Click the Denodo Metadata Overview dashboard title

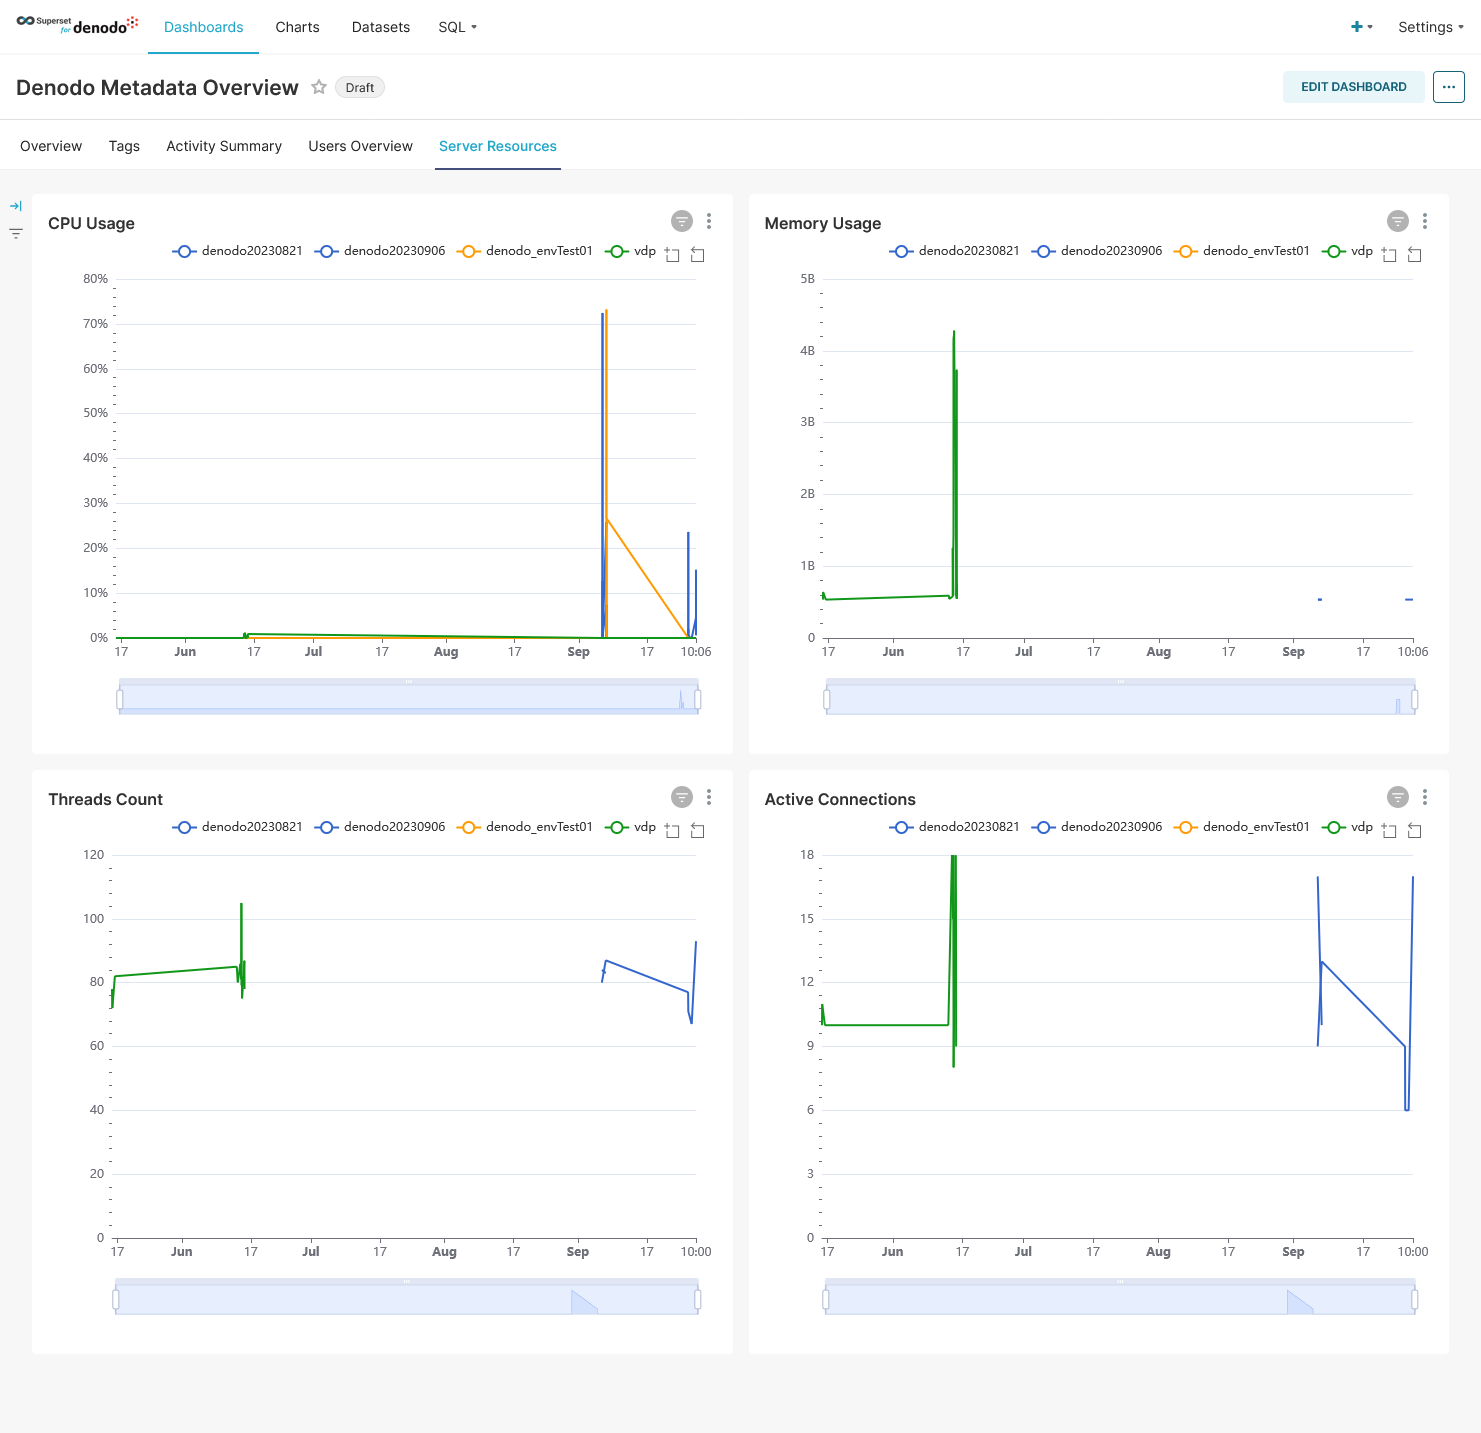coord(157,88)
